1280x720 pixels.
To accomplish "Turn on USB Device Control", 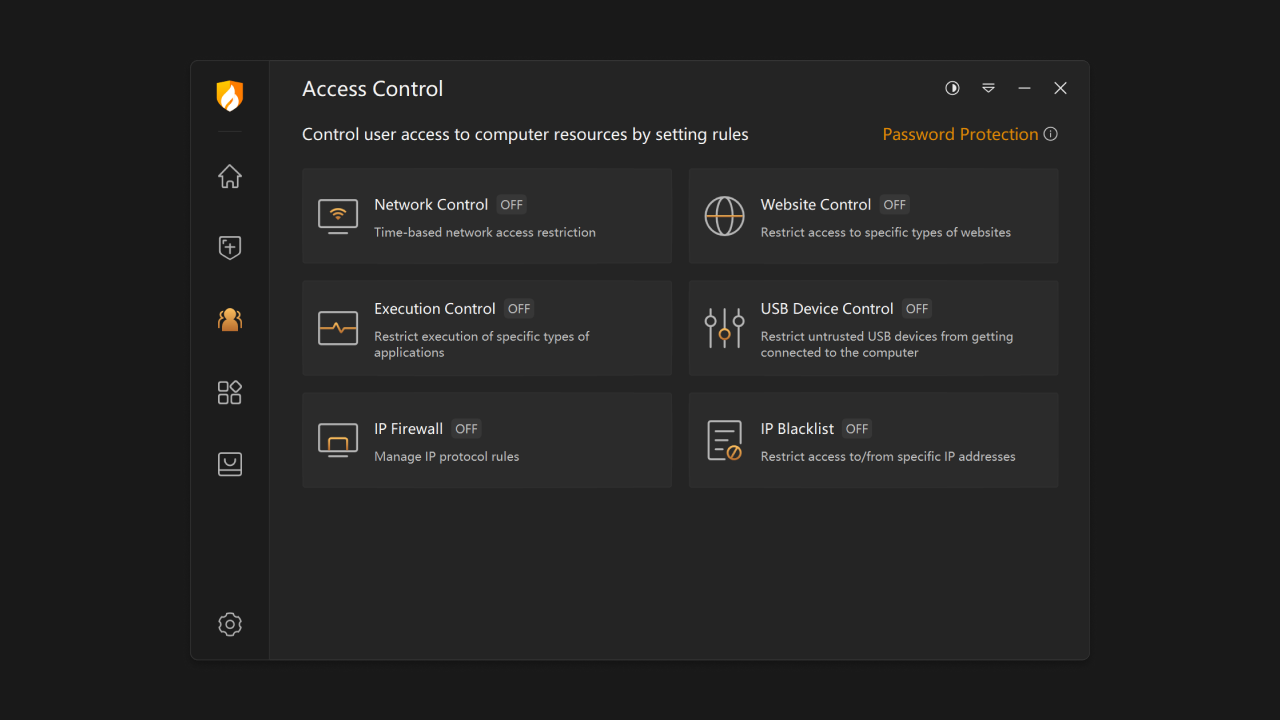I will click(916, 308).
